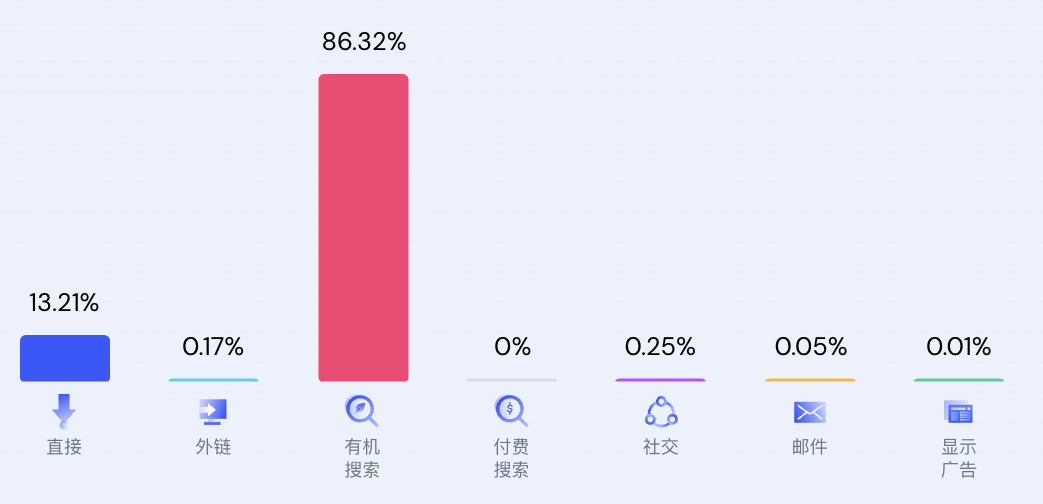
Task: Click the Paid Search (付费搜索) dollar icon
Action: (x=511, y=411)
